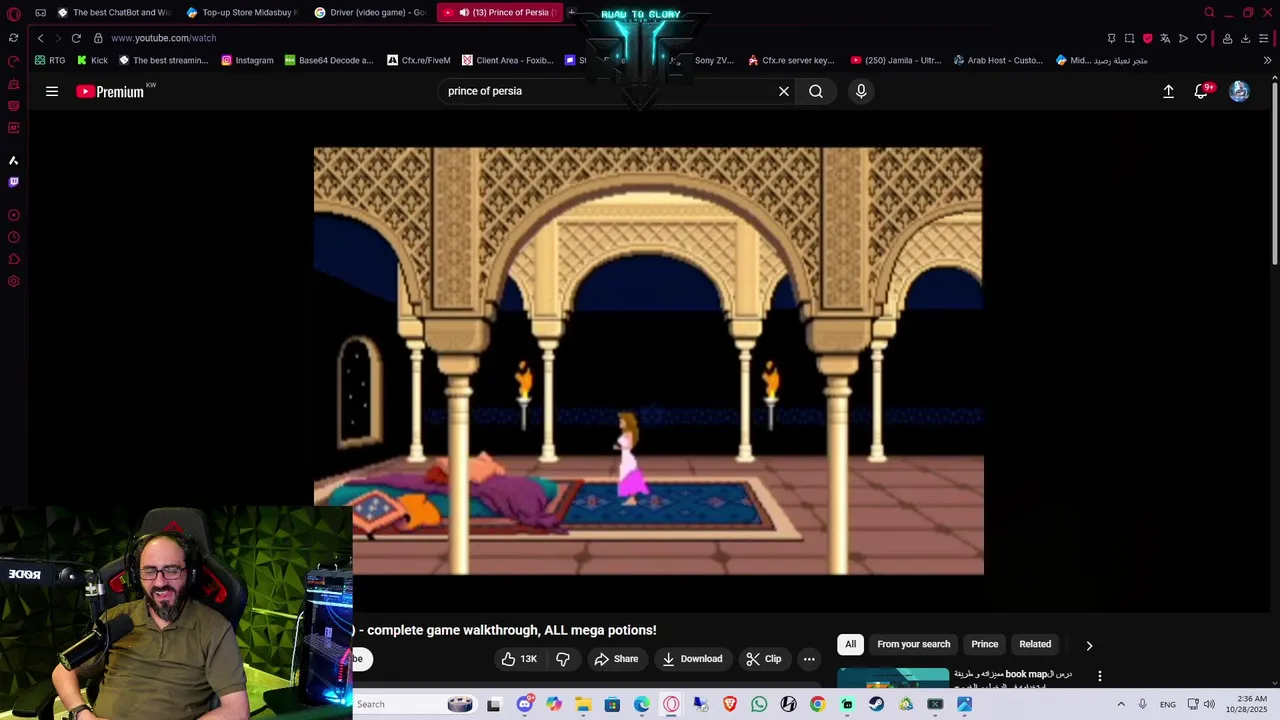Screen dimensions: 1280x720
Task: Show more filter chips with arrow
Action: [x=1089, y=645]
